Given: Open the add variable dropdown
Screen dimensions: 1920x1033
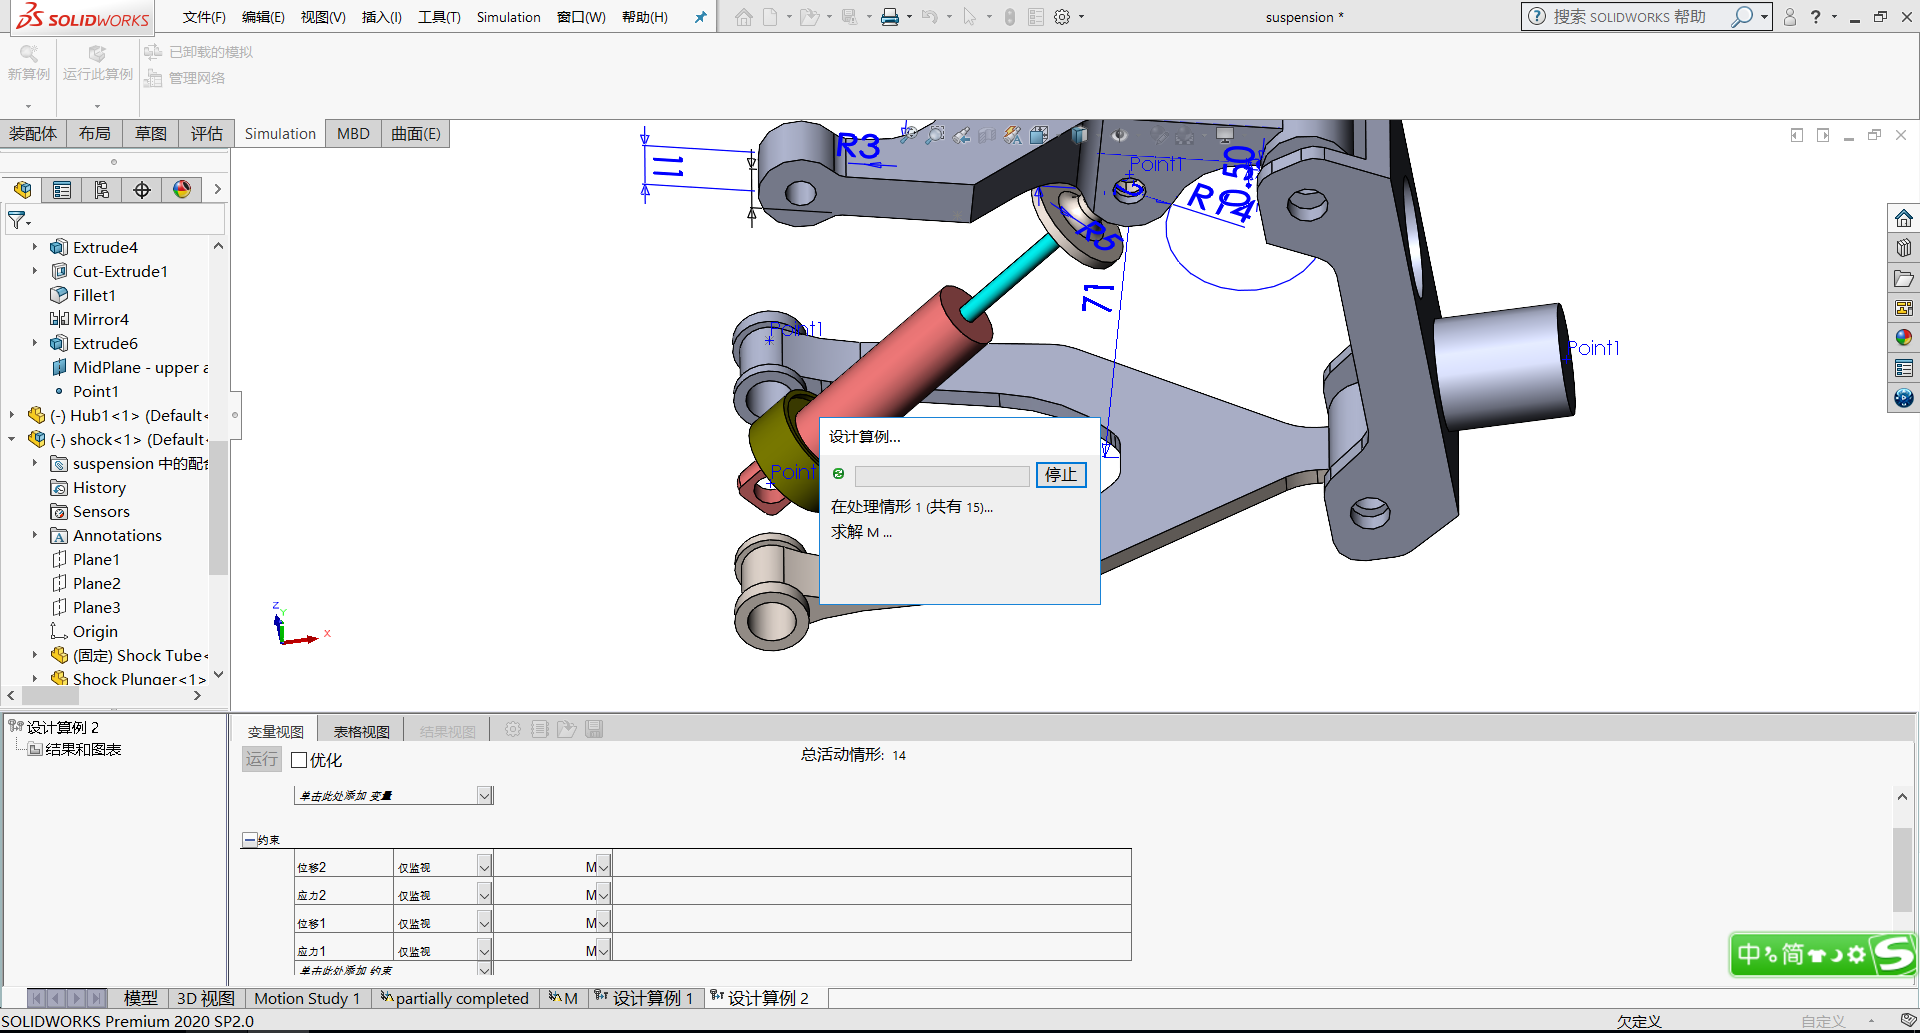Looking at the screenshot, I should 484,796.
